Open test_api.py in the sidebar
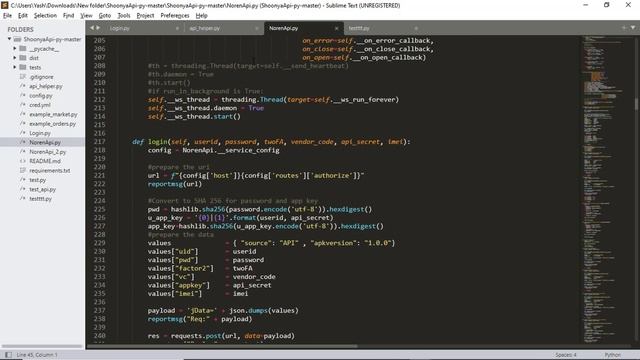 (x=42, y=189)
